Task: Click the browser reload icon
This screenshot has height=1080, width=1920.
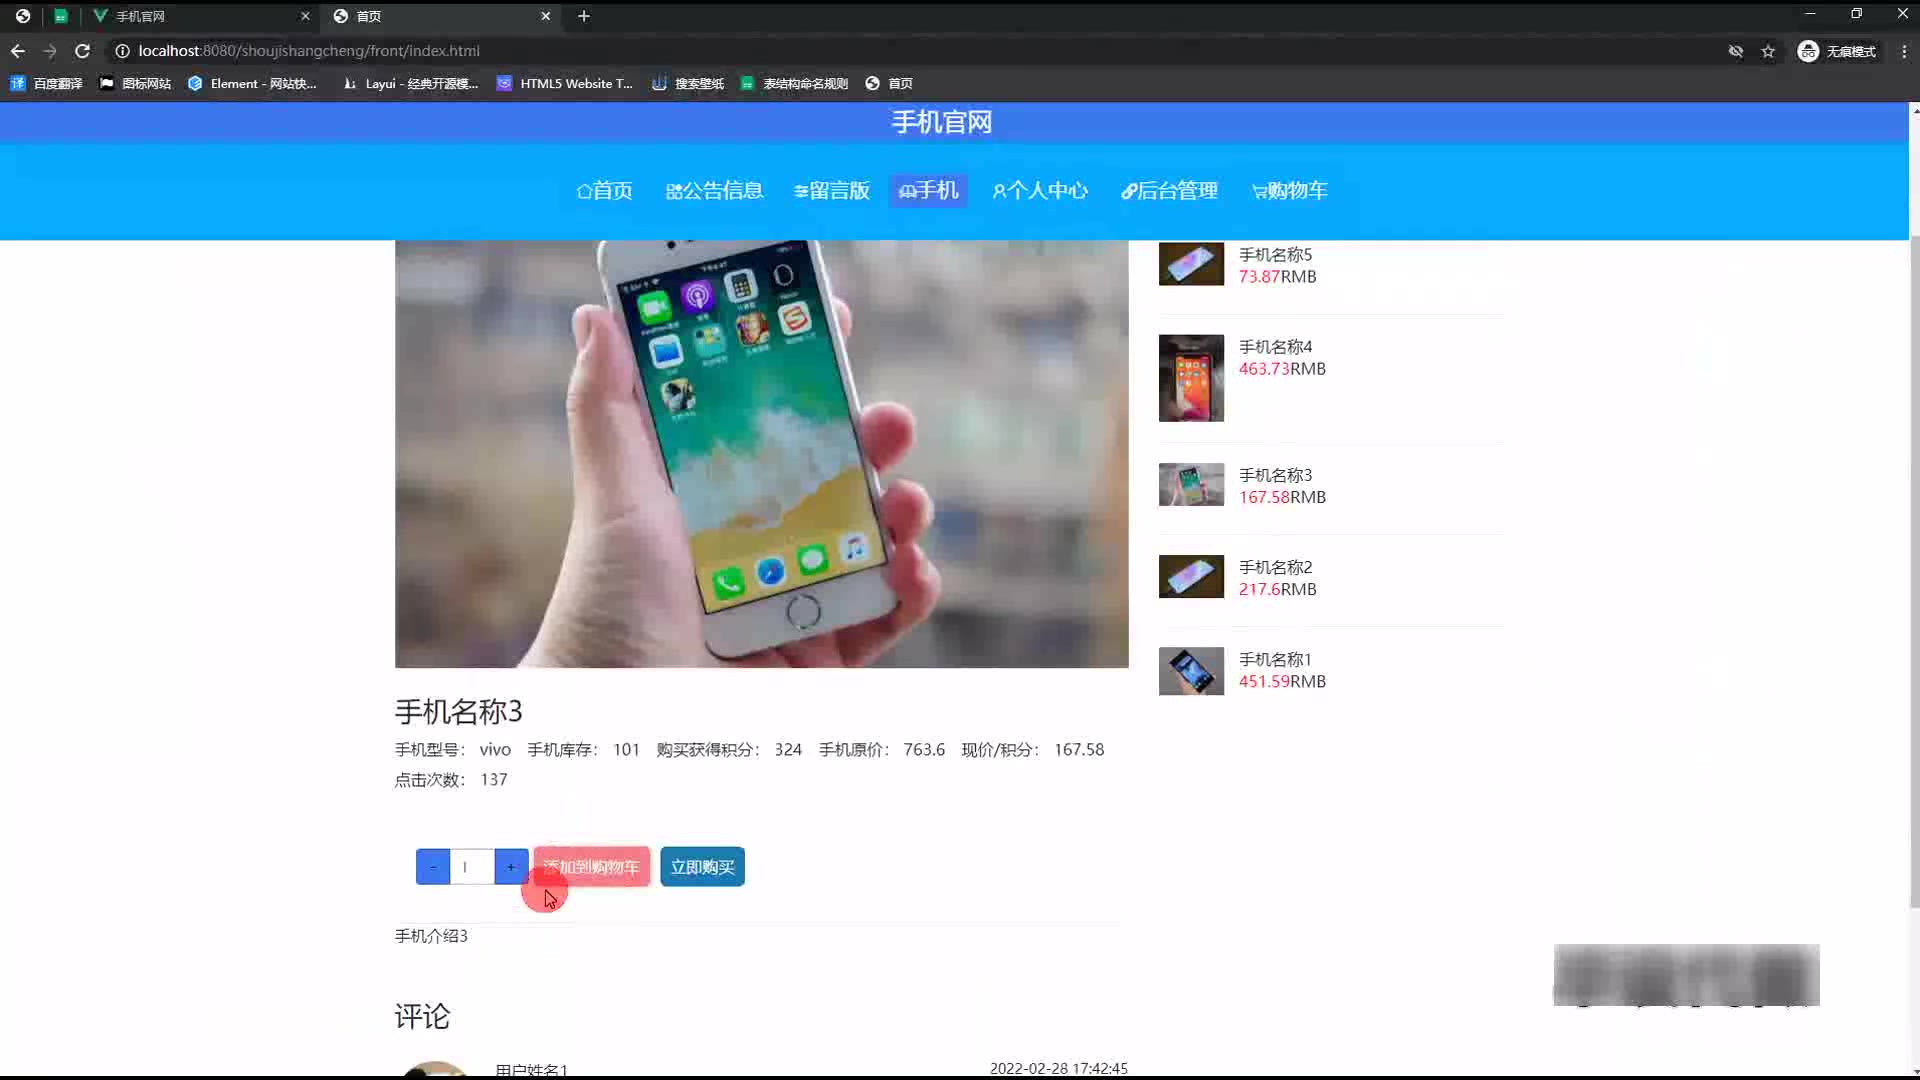Action: coord(83,51)
